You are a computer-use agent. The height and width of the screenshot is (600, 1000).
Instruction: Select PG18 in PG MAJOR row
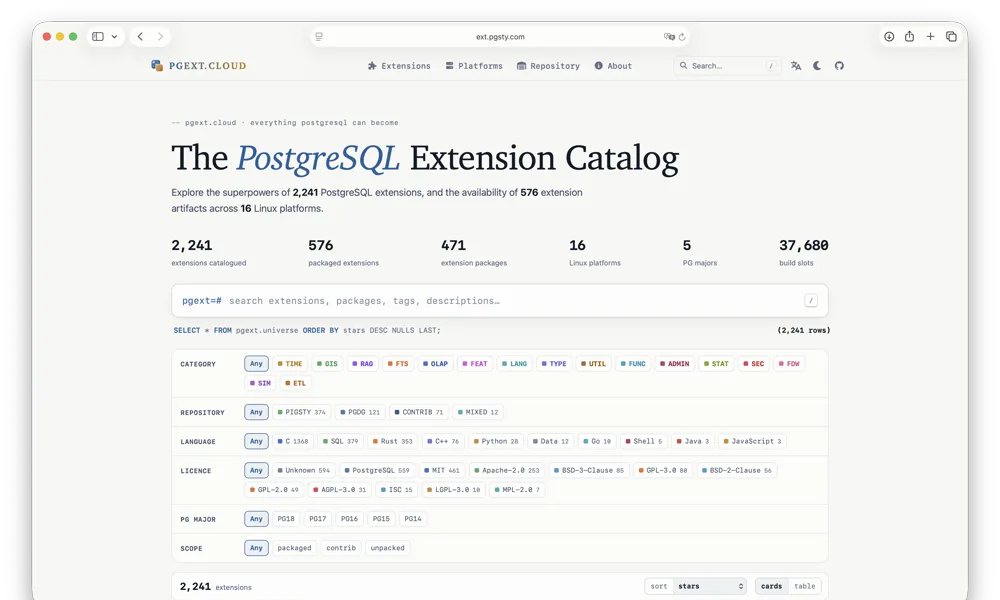[x=286, y=518]
